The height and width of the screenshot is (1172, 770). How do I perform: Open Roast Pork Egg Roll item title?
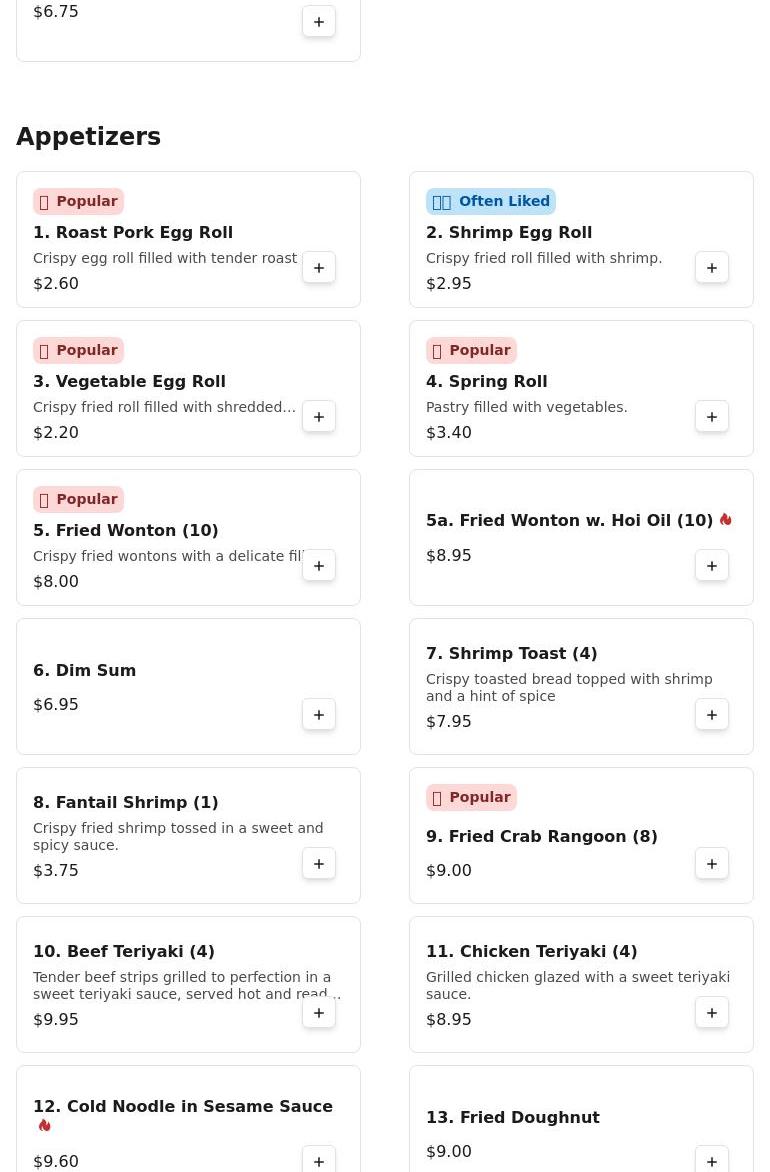coord(133,232)
